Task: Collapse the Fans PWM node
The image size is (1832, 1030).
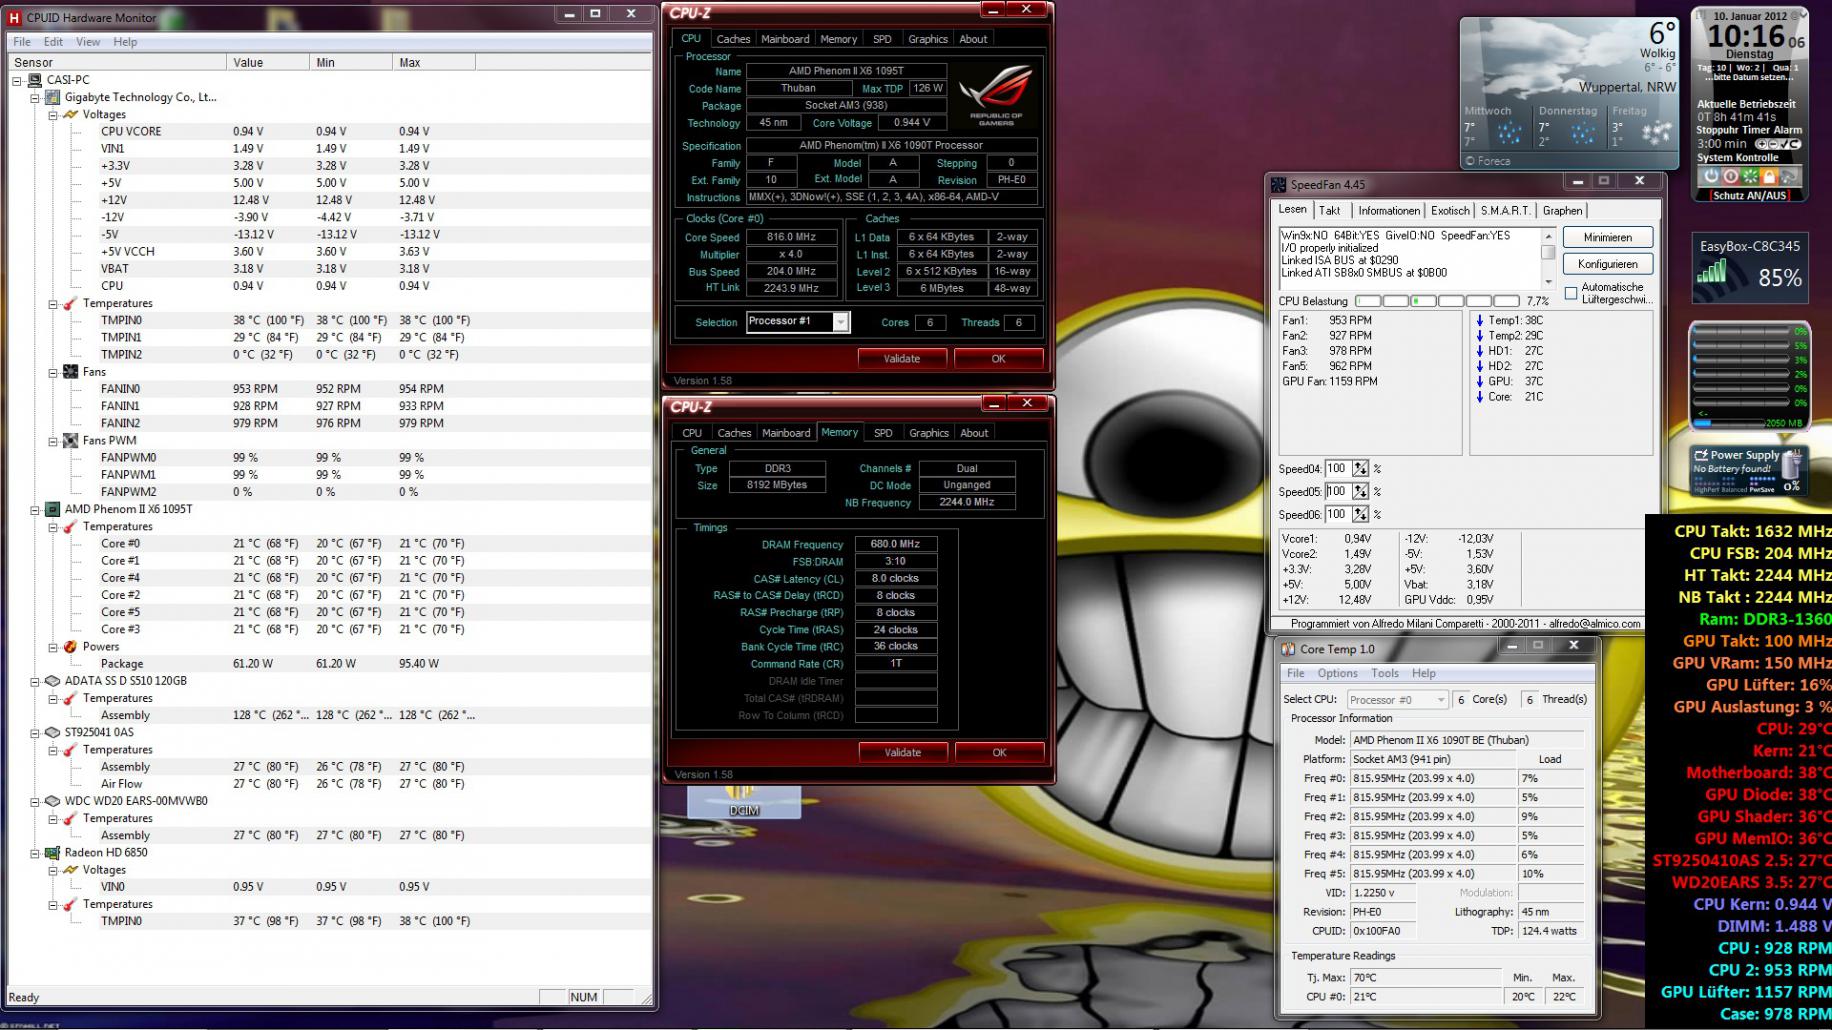Action: (x=53, y=441)
